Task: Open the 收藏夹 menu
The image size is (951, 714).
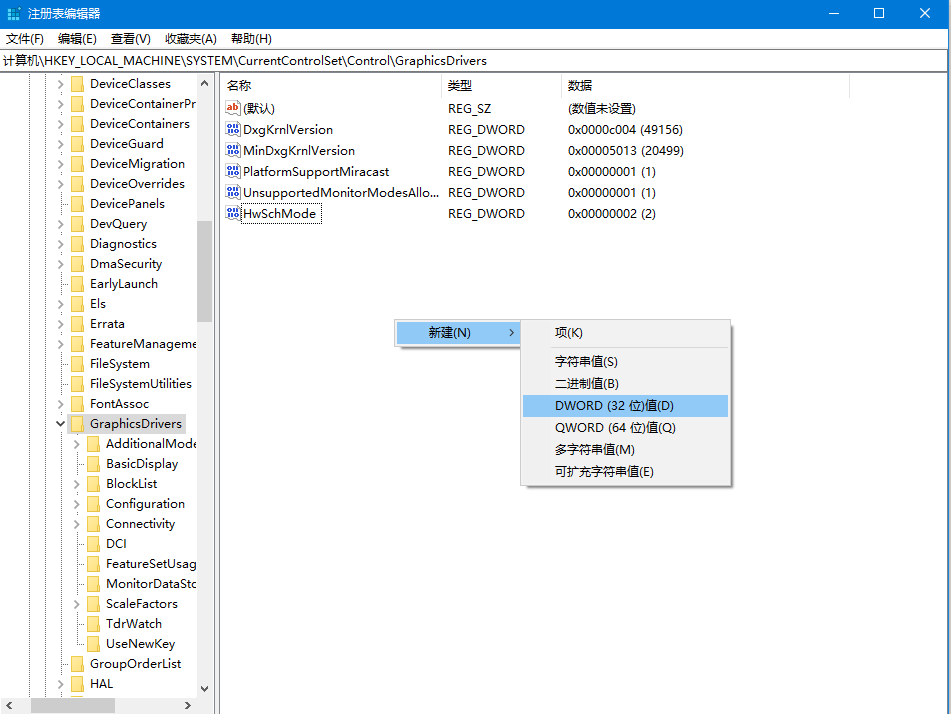Action: click(192, 38)
